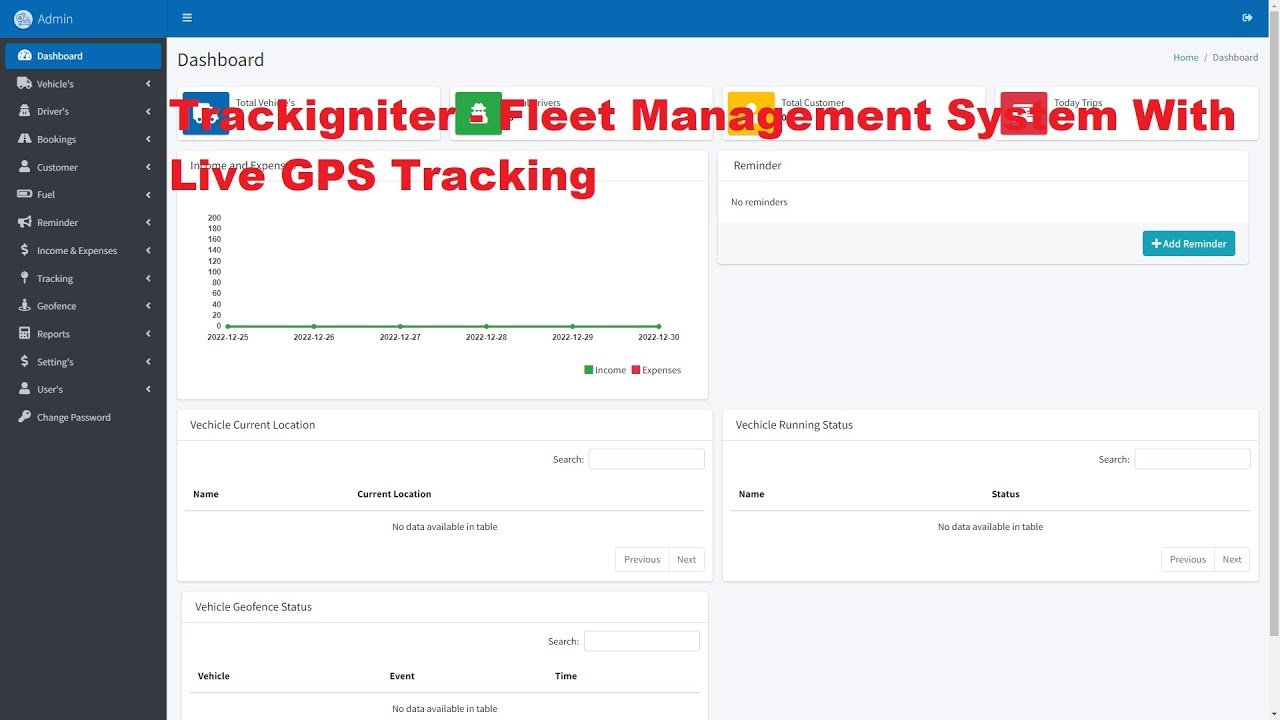Expand the Setting's menu chevron
The width and height of the screenshot is (1280, 720).
[x=148, y=361]
